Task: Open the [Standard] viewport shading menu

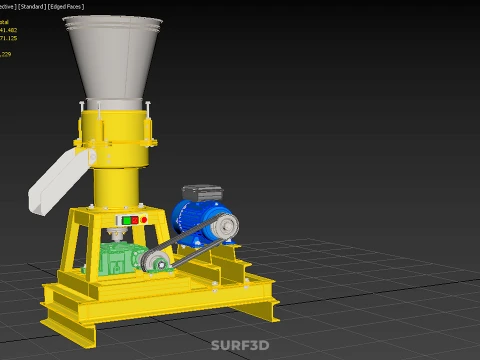Action: pos(32,7)
